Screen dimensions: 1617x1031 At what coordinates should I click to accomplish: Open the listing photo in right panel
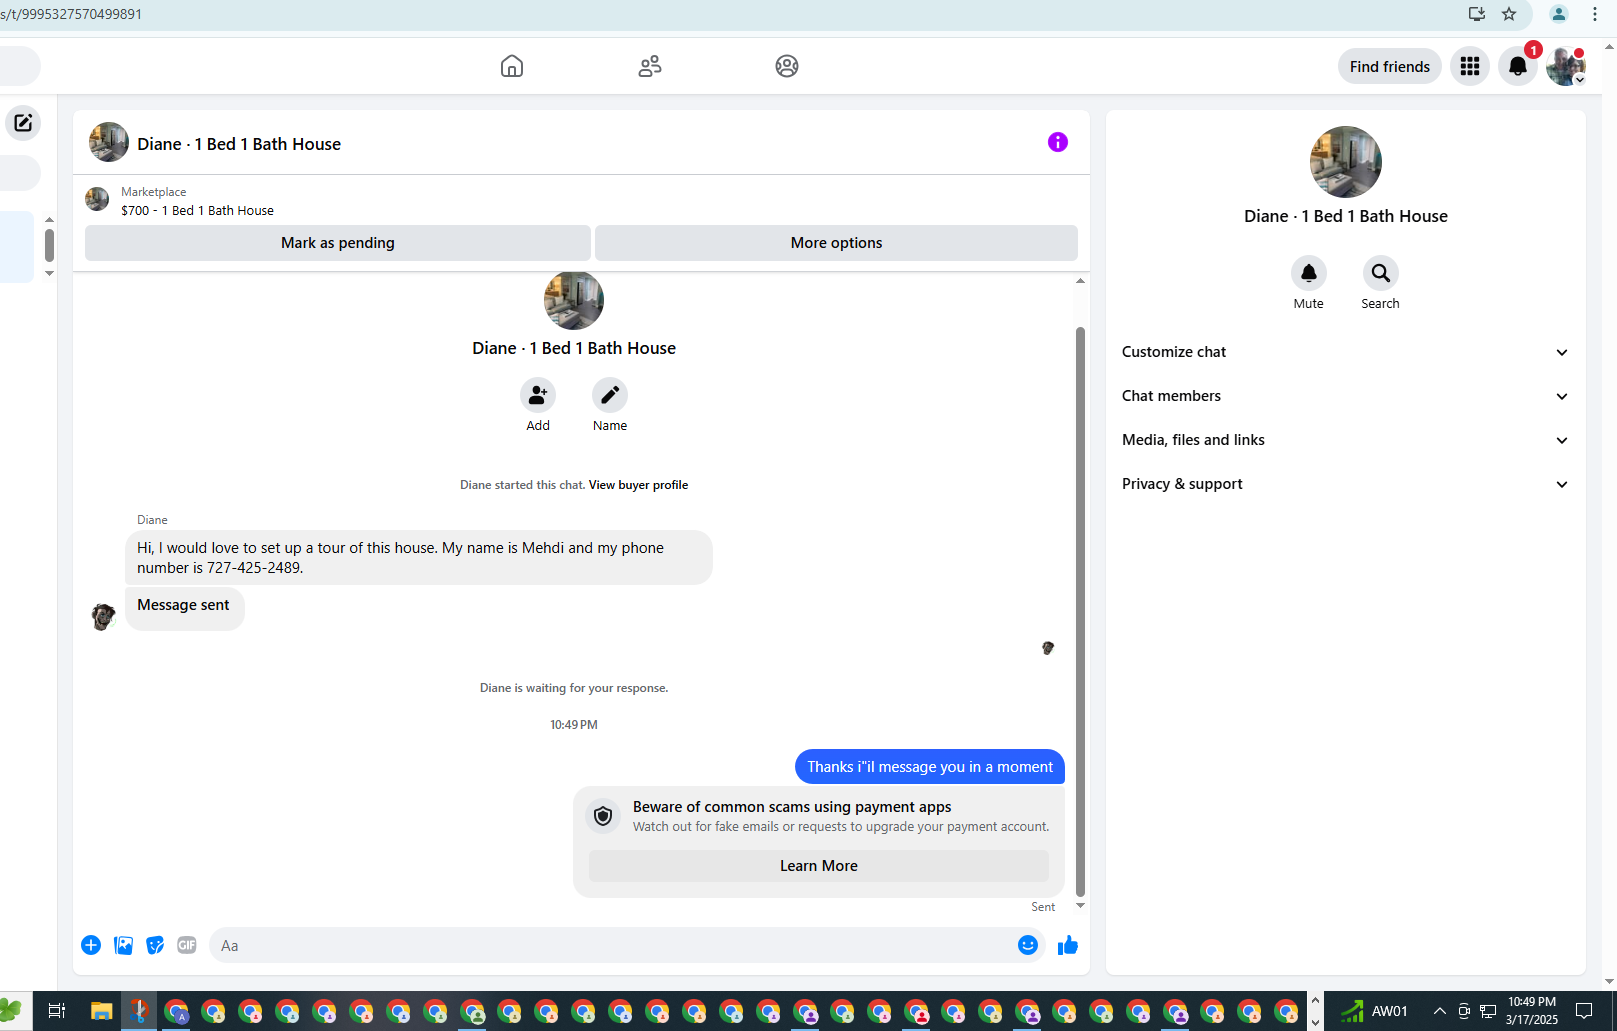[1346, 162]
